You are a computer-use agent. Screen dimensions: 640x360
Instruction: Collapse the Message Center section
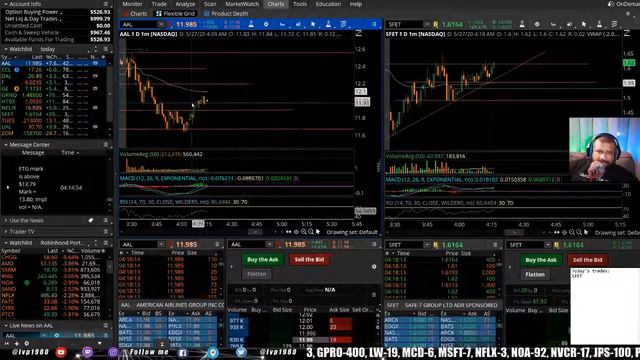(6, 144)
